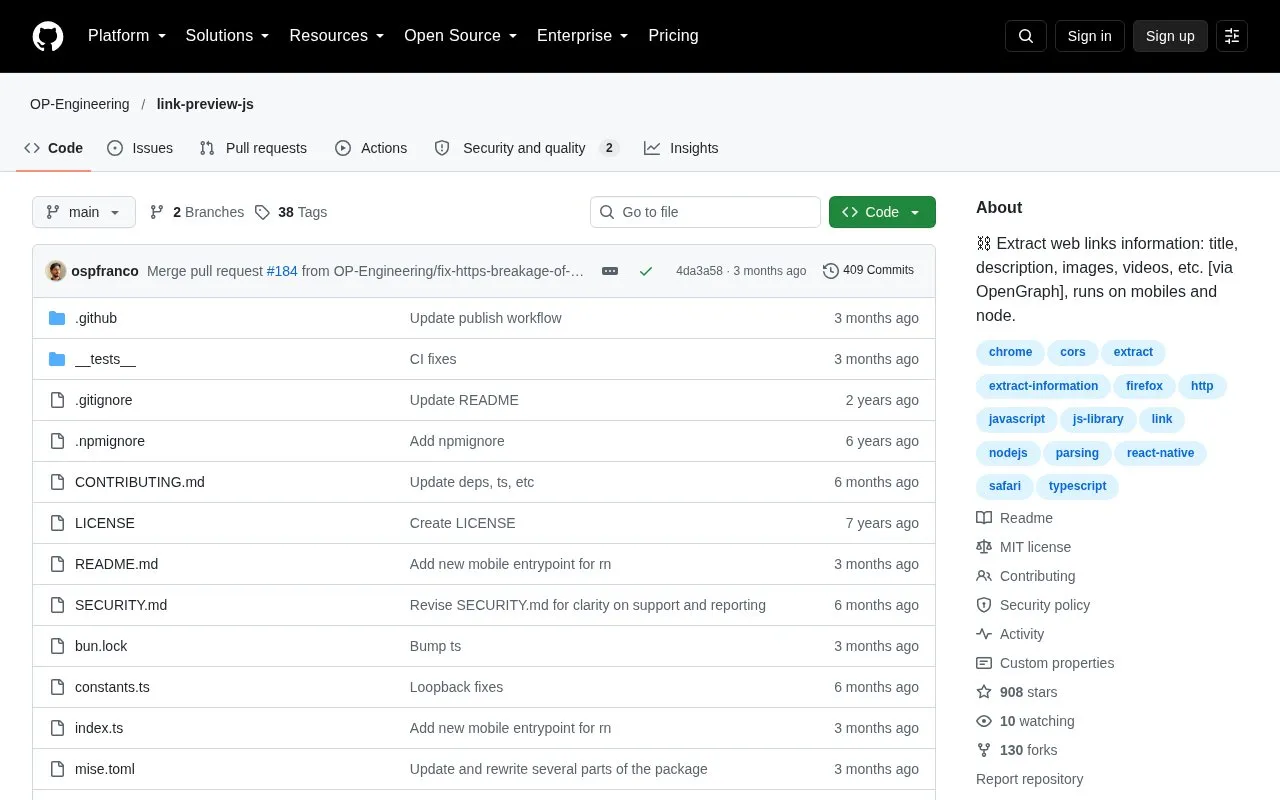Expand the Open Source menu
The height and width of the screenshot is (800, 1280).
461,36
